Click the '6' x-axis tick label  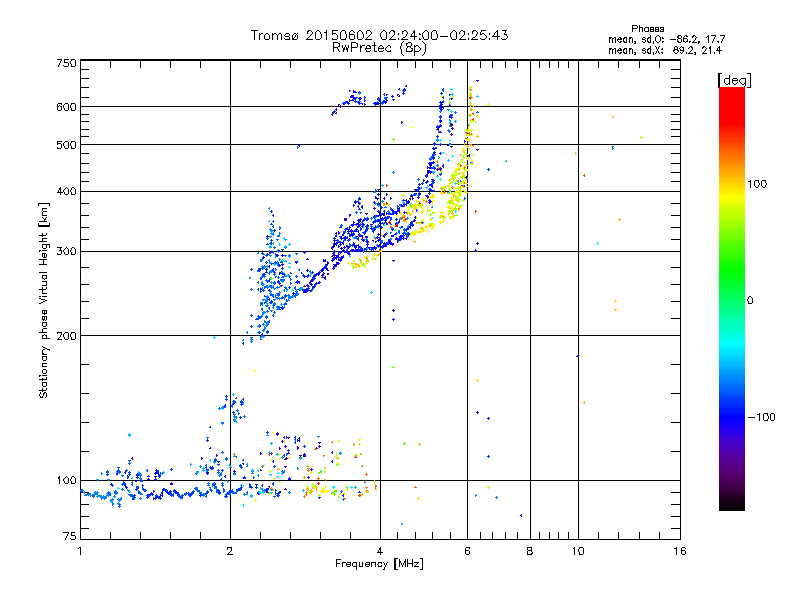coord(468,551)
